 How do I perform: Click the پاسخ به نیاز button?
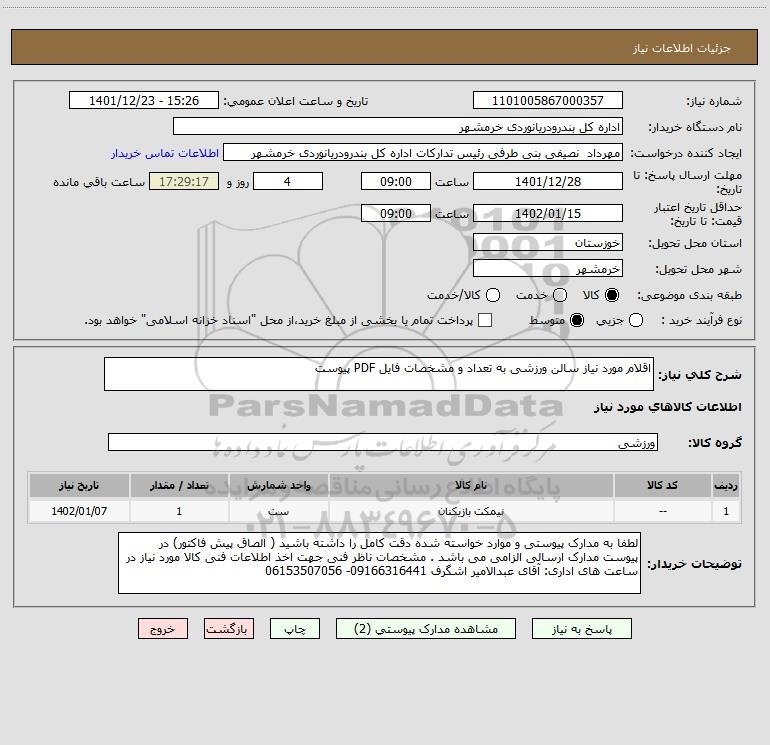pos(581,629)
